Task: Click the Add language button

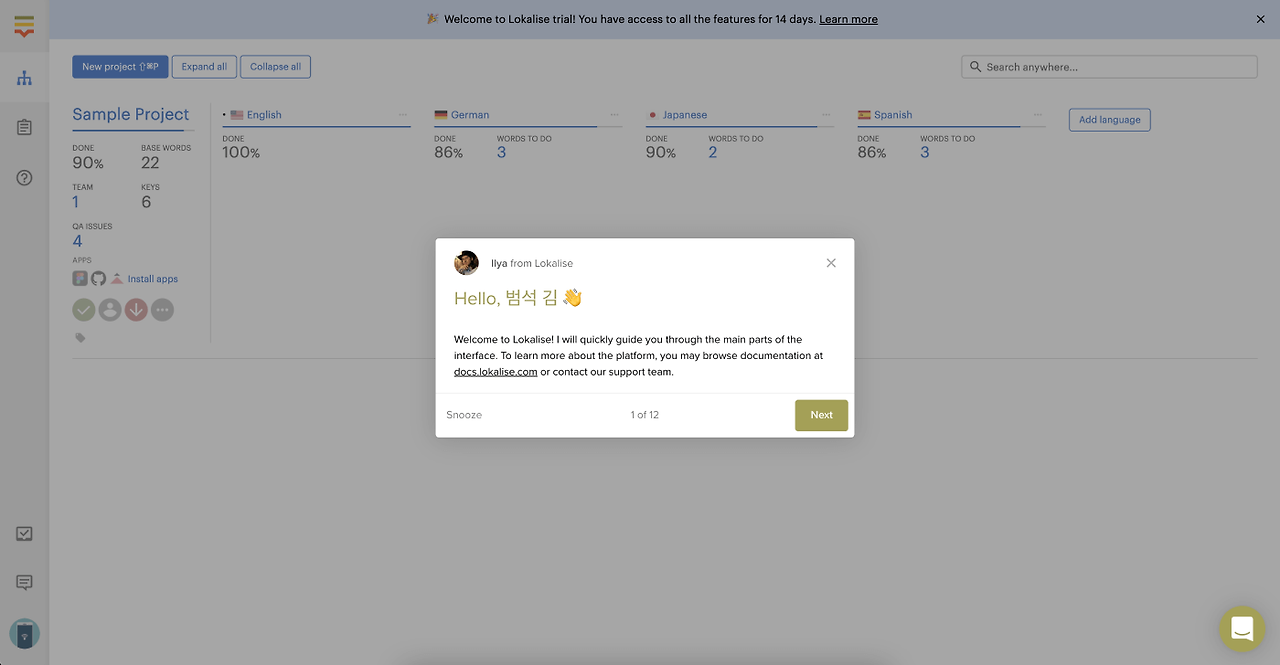Action: 1109,119
